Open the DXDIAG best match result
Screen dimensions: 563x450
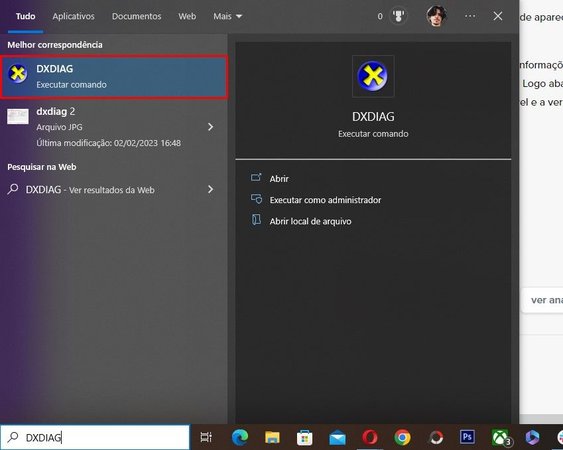(114, 76)
